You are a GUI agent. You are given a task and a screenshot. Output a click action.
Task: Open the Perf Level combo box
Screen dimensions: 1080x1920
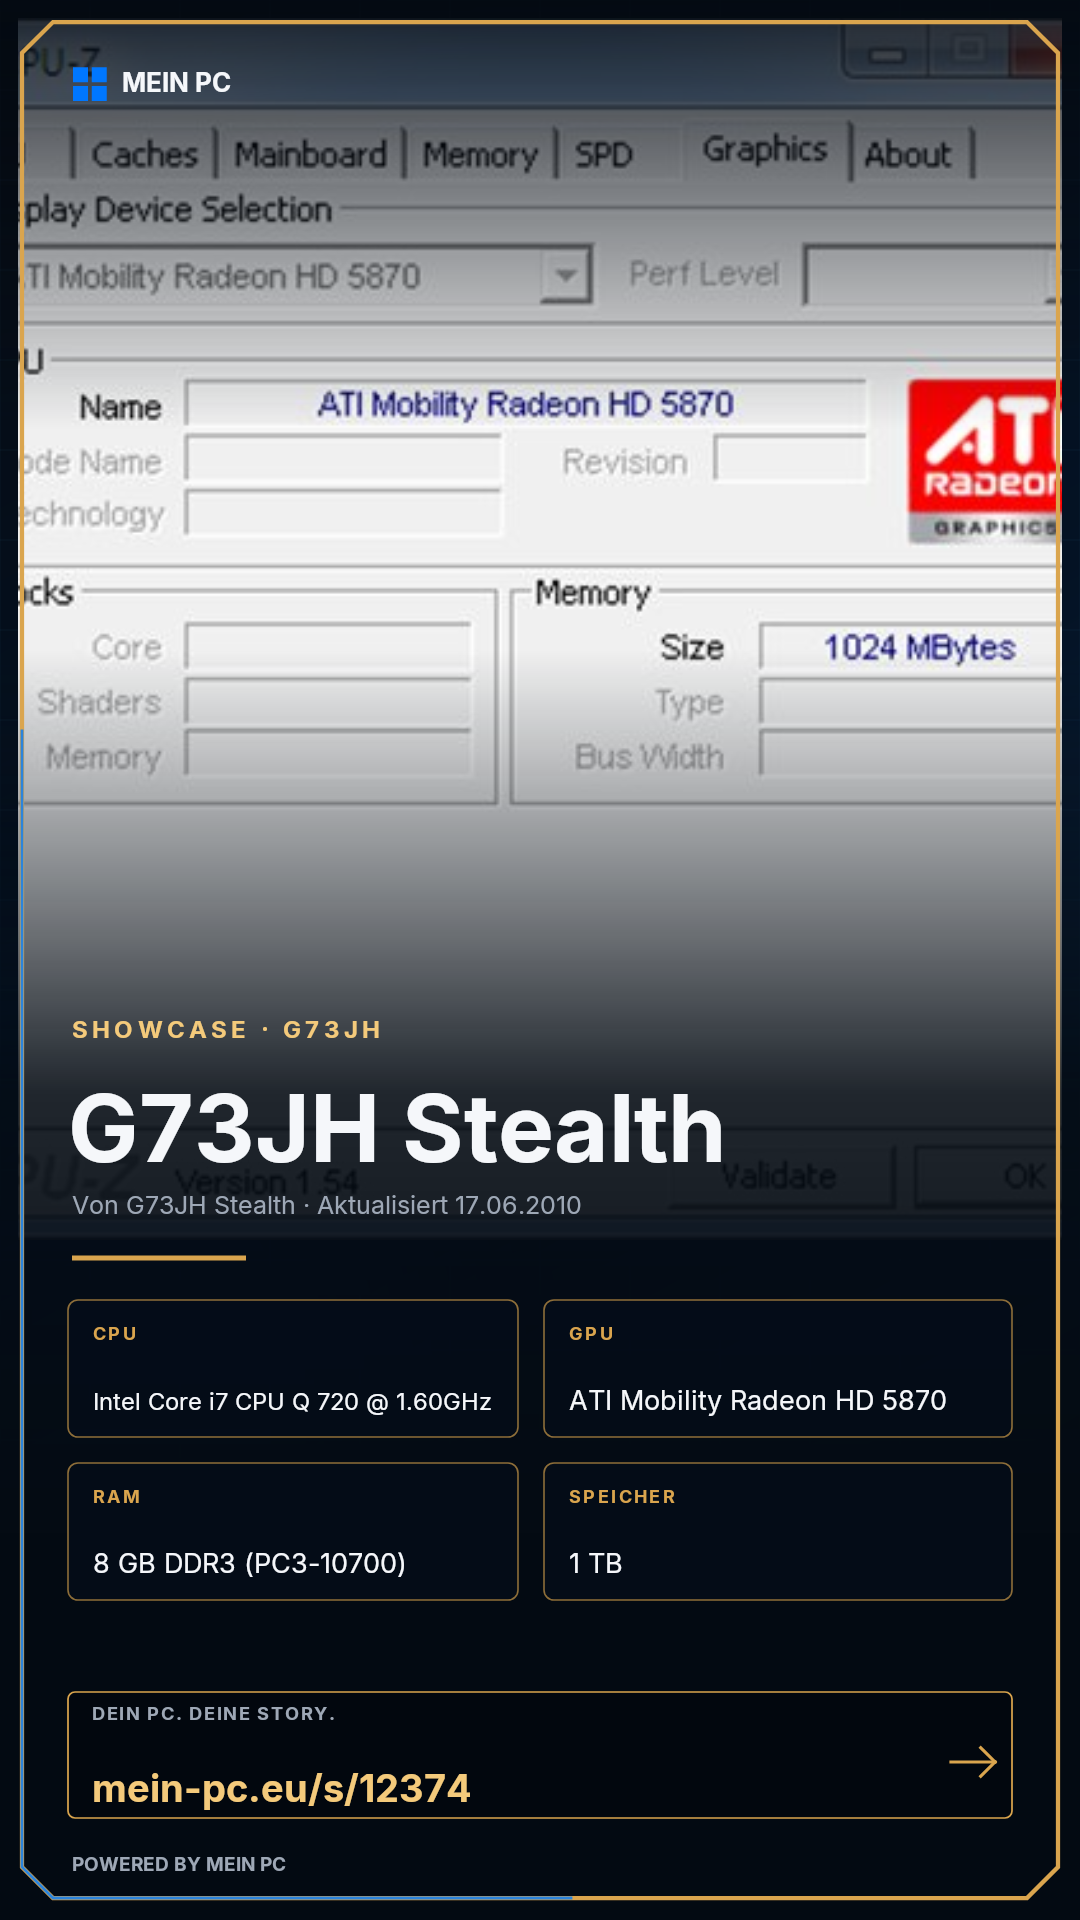930,274
